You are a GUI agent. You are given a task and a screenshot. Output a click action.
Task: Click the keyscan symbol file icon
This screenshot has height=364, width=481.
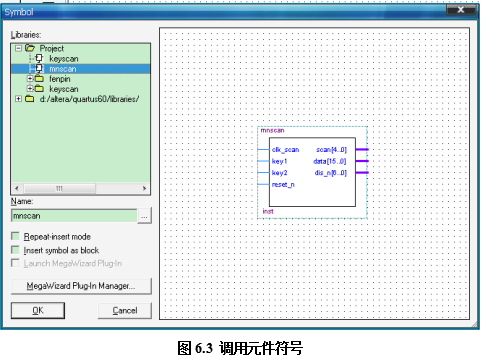coord(39,58)
